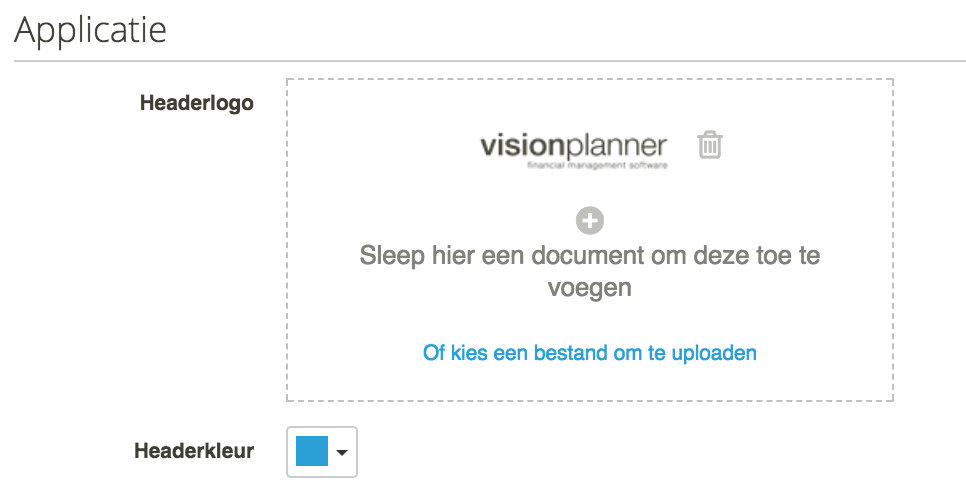This screenshot has width=966, height=496.
Task: Open the Headerkleur color picker box
Action: click(322, 452)
